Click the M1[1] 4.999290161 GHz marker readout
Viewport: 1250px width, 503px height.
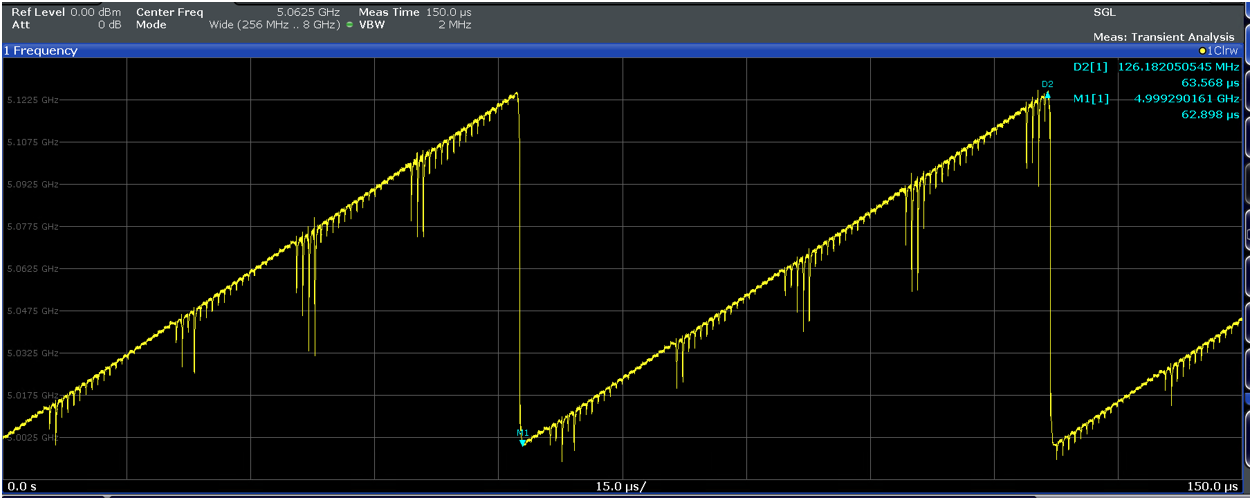[1162, 99]
